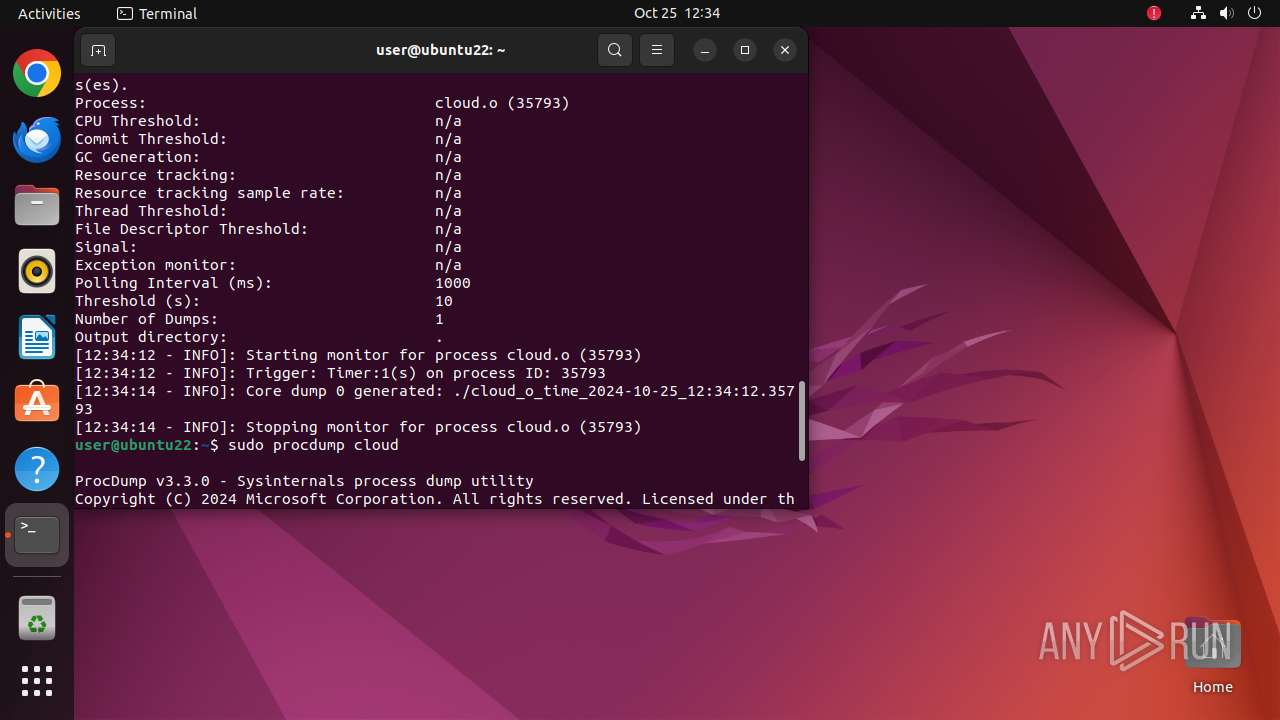Open the terminal hamburger menu
The width and height of the screenshot is (1280, 720).
657,50
